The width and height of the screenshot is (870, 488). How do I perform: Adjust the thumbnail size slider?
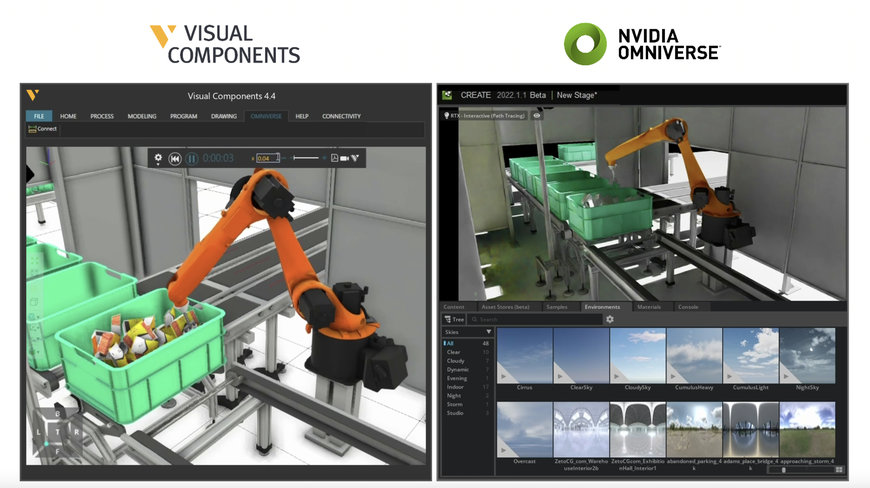(x=800, y=470)
